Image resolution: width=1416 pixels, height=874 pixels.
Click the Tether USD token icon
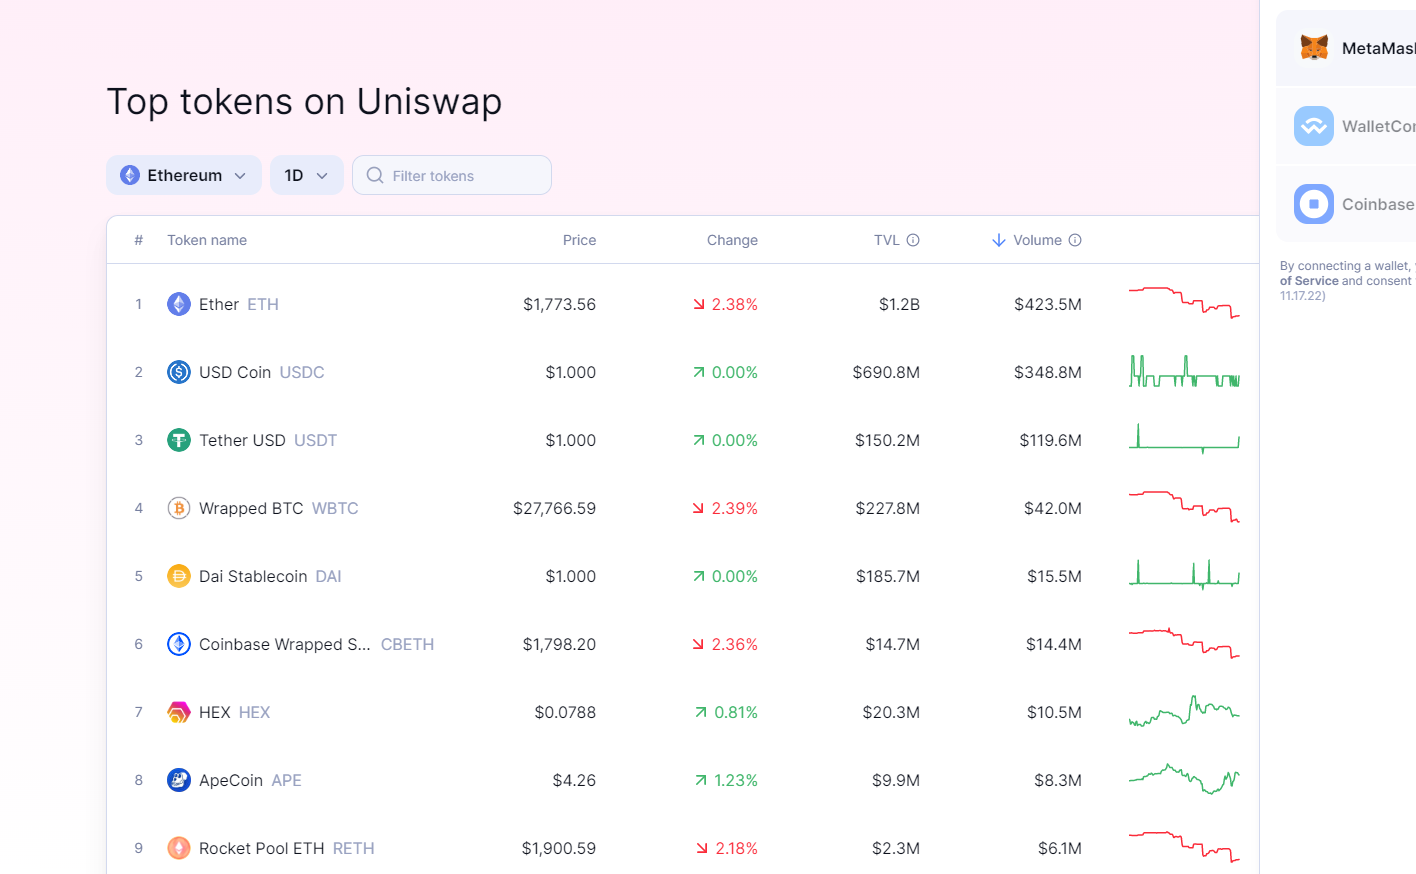[x=179, y=440]
